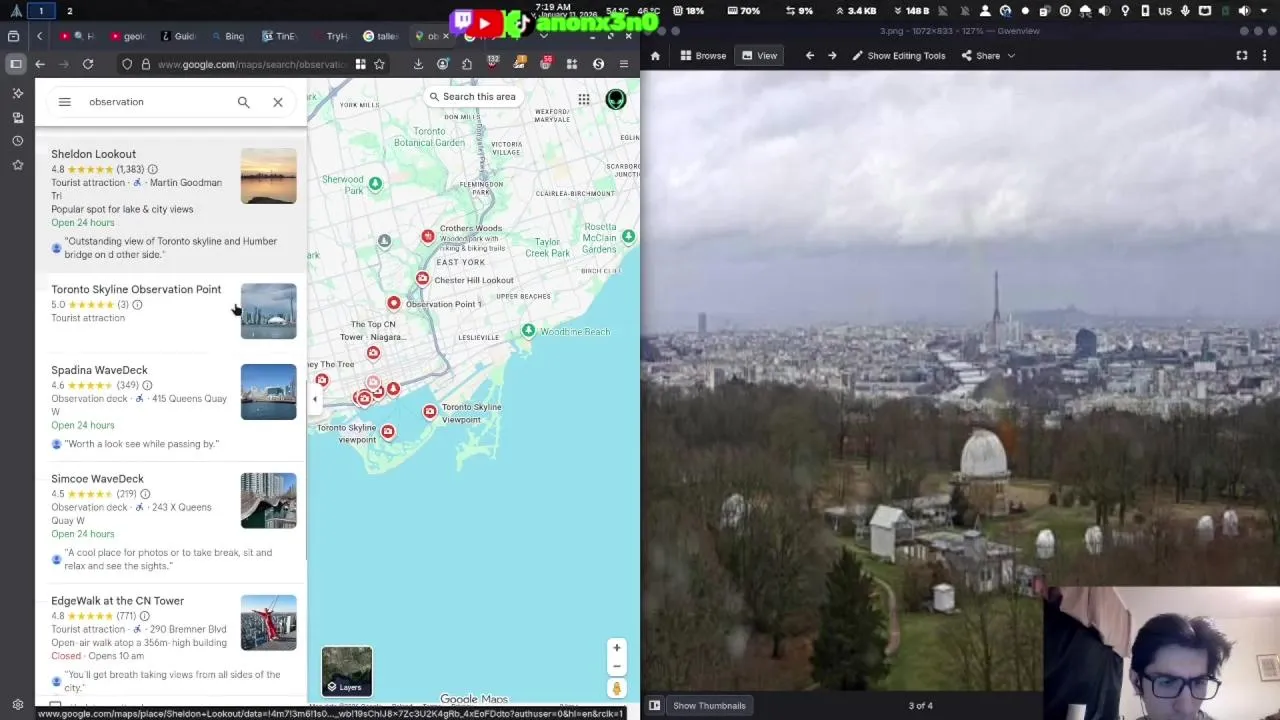
Task: Click Toronto Skyline Observation Point thumbnail
Action: [x=268, y=311]
